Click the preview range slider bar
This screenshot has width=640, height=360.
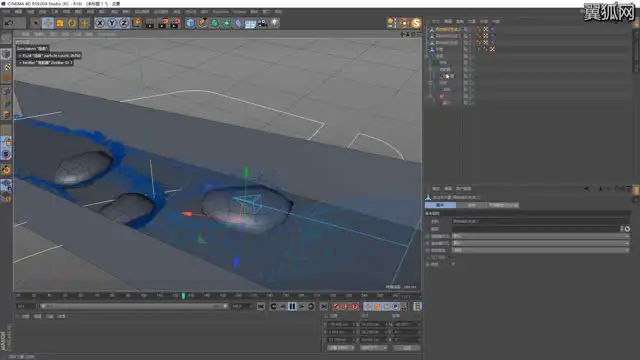pos(133,306)
